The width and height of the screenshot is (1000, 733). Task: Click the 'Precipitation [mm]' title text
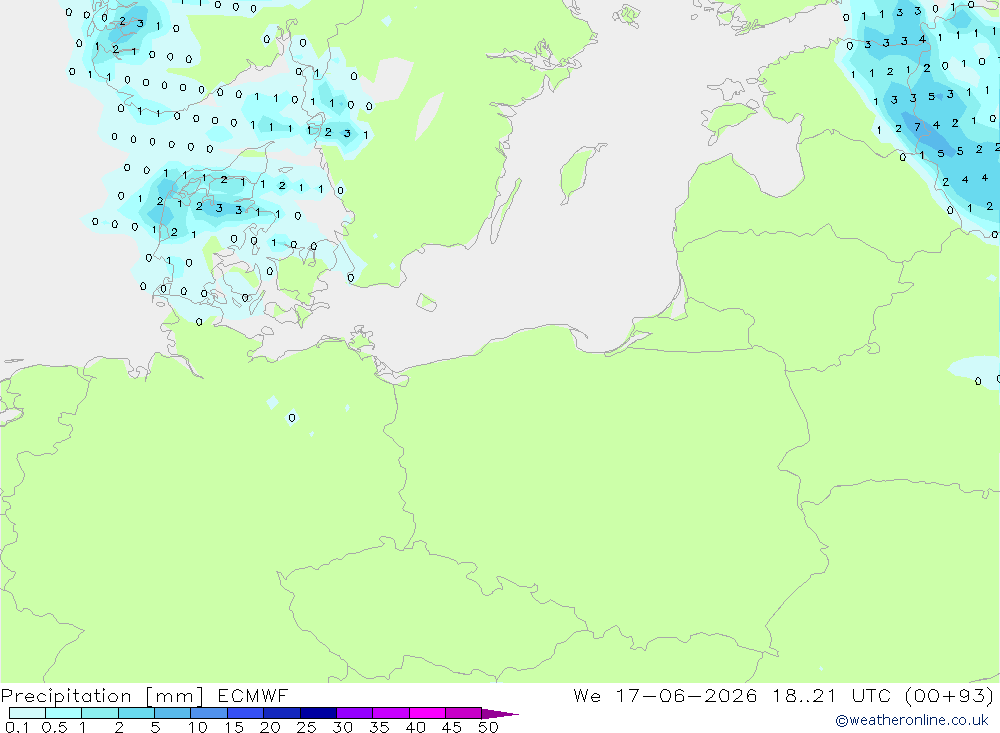click(102, 696)
